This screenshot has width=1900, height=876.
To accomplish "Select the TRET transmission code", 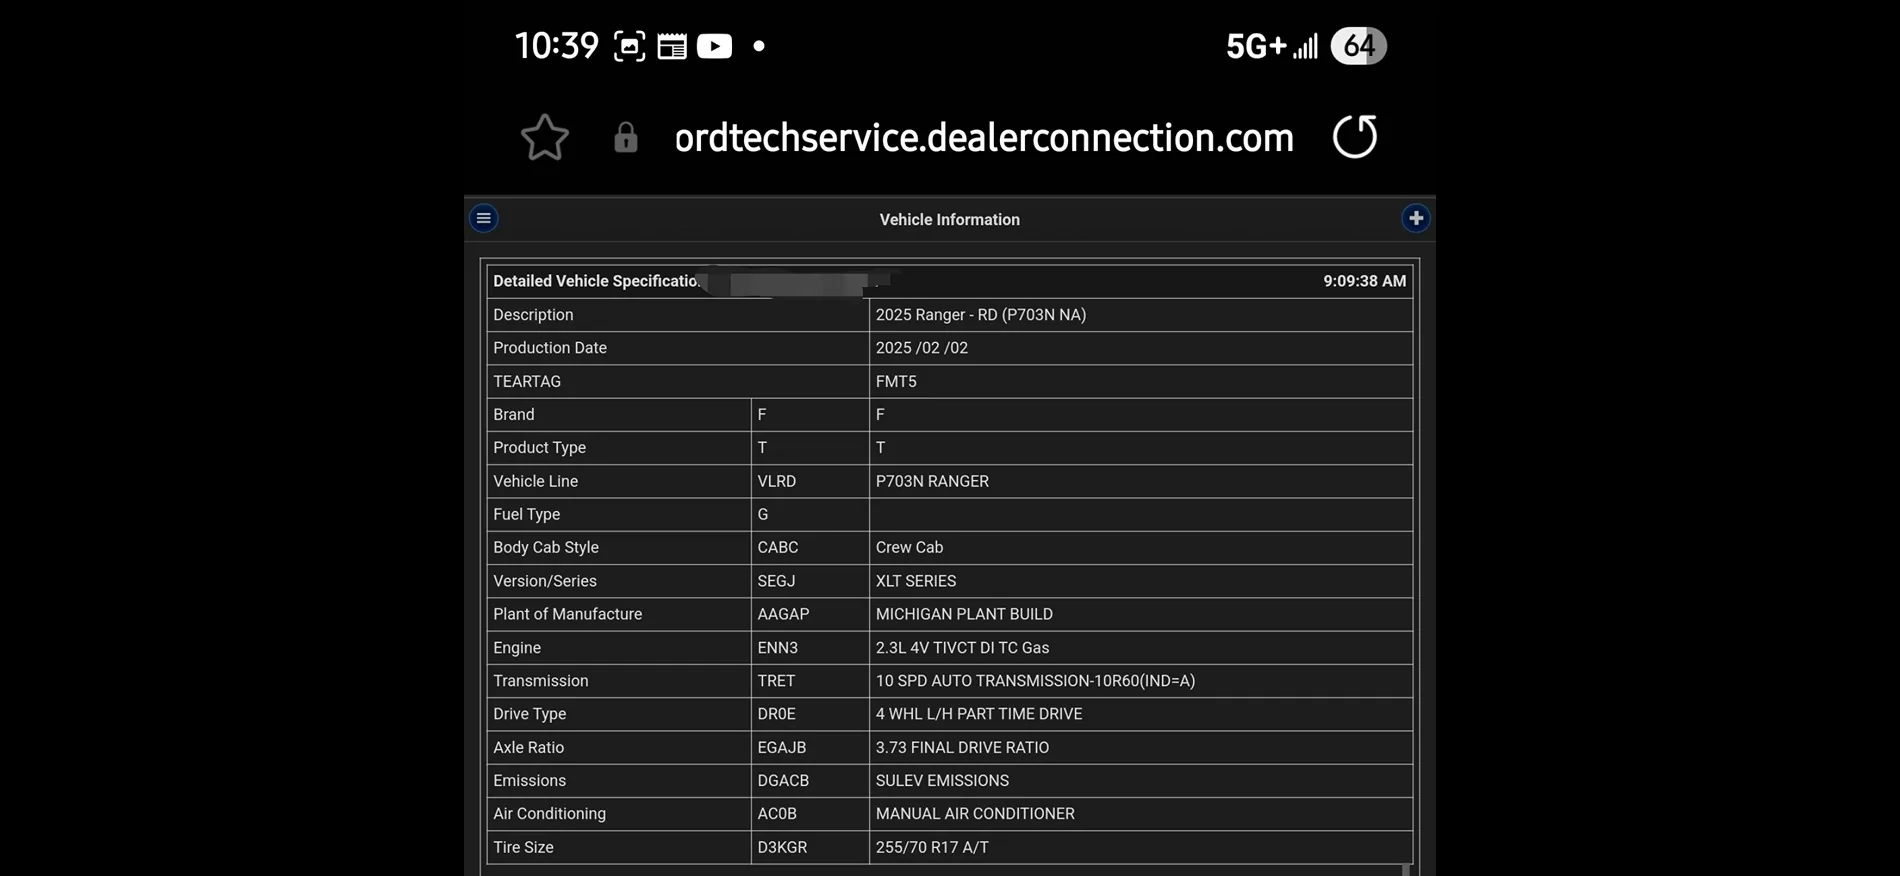I will (x=776, y=681).
